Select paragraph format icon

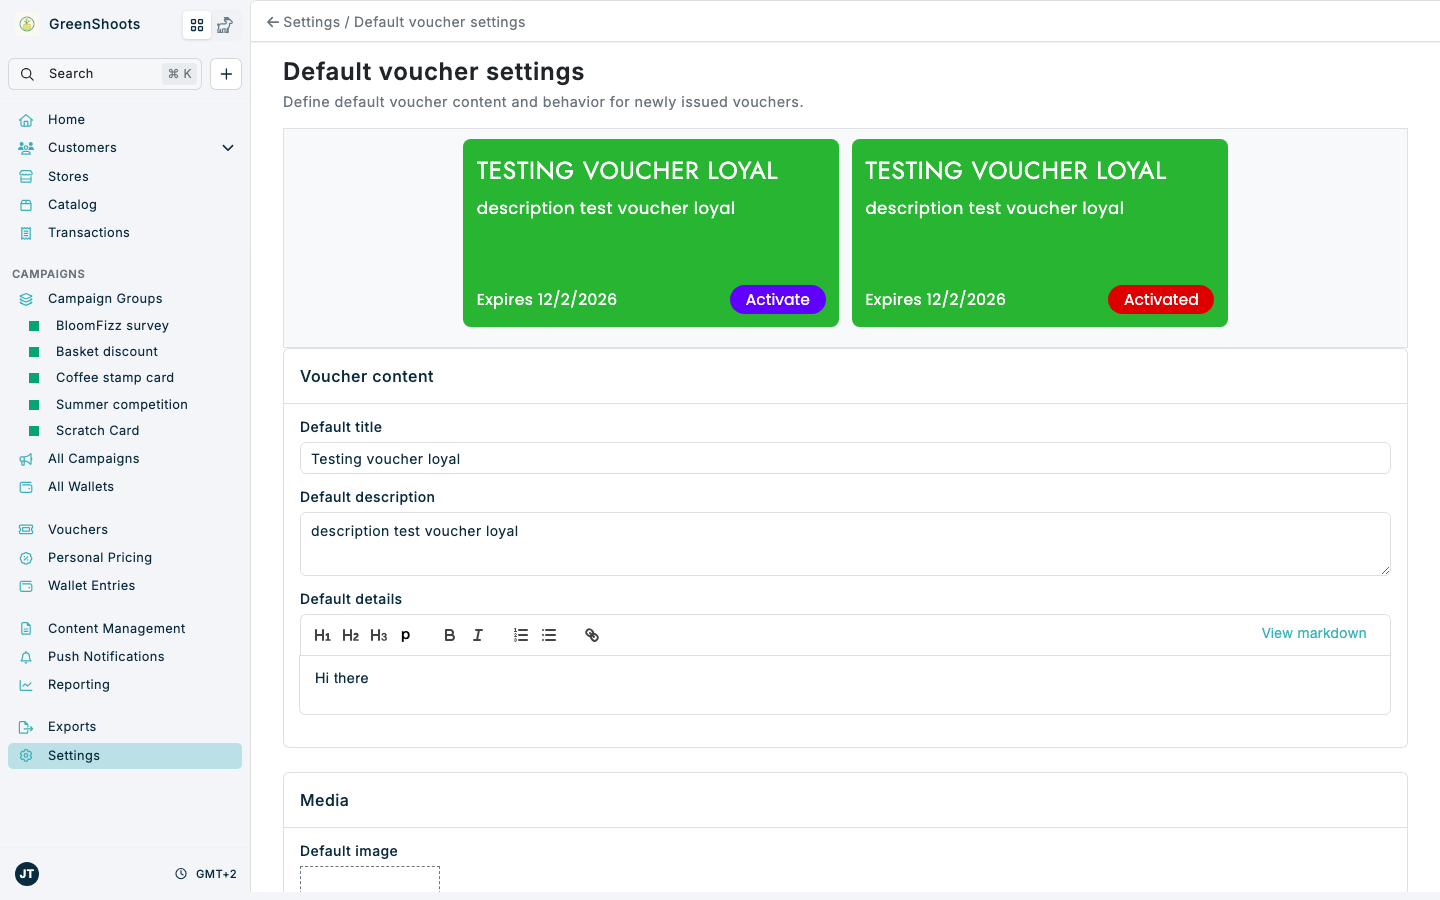point(406,635)
